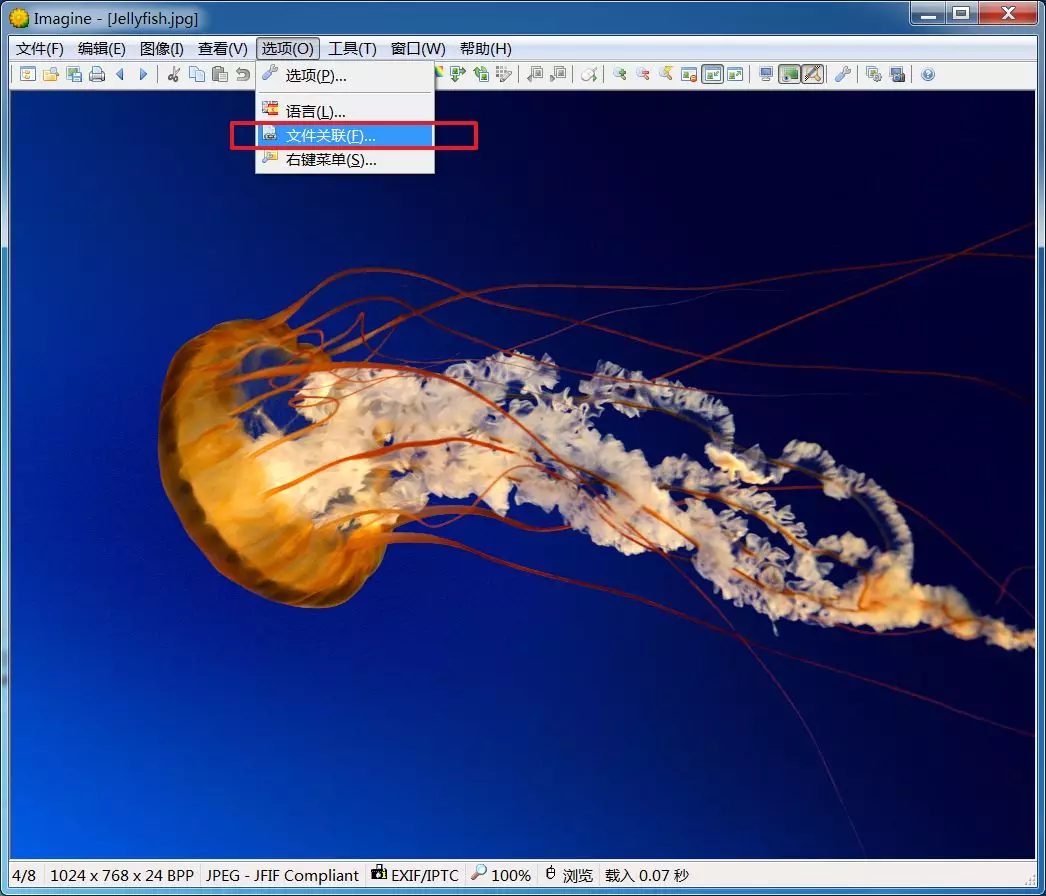This screenshot has height=896, width=1046.
Task: Click the image with orange badge icon
Action: (689, 74)
